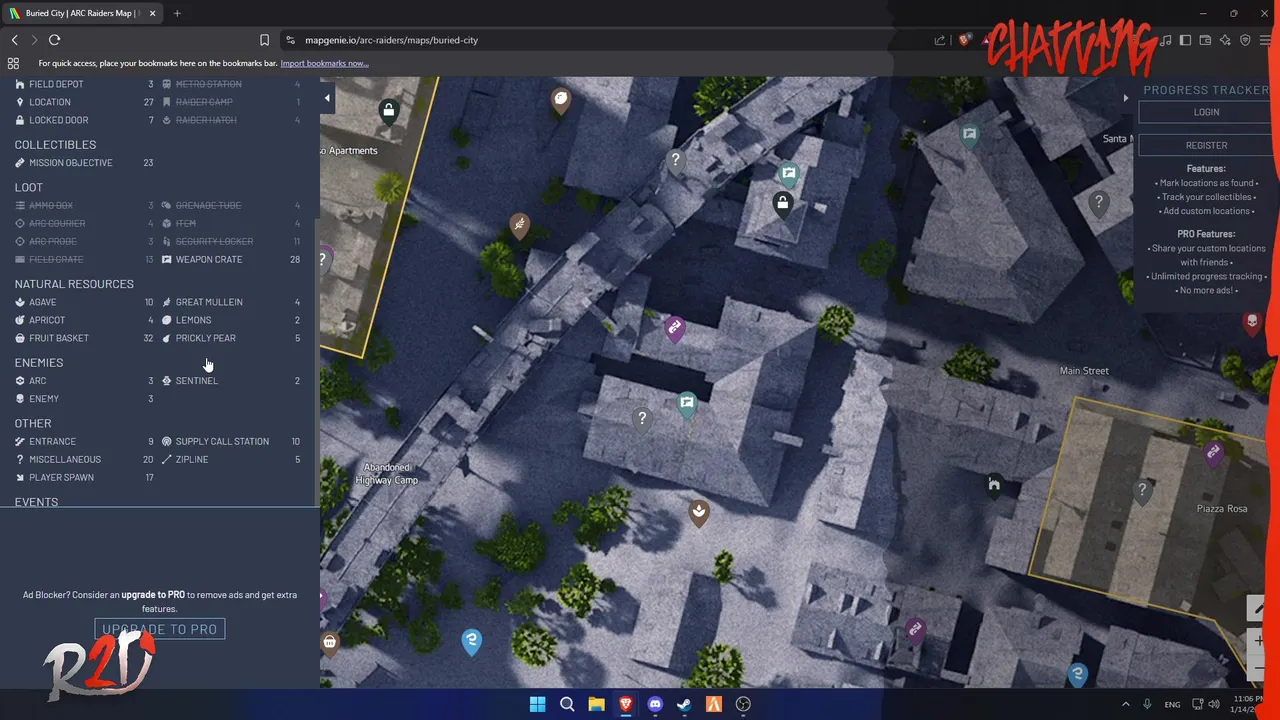
Task: Open File Explorer from the taskbar
Action: tap(596, 704)
